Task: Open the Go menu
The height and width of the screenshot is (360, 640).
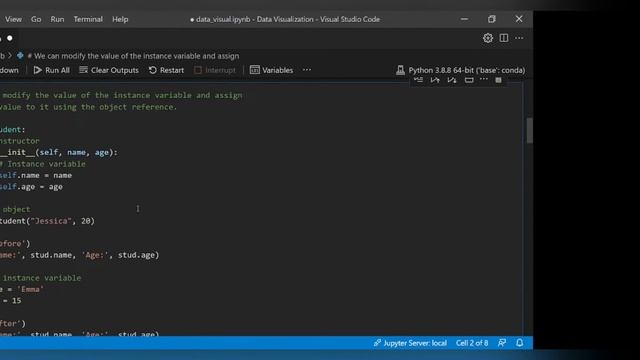Action: tap(36, 19)
